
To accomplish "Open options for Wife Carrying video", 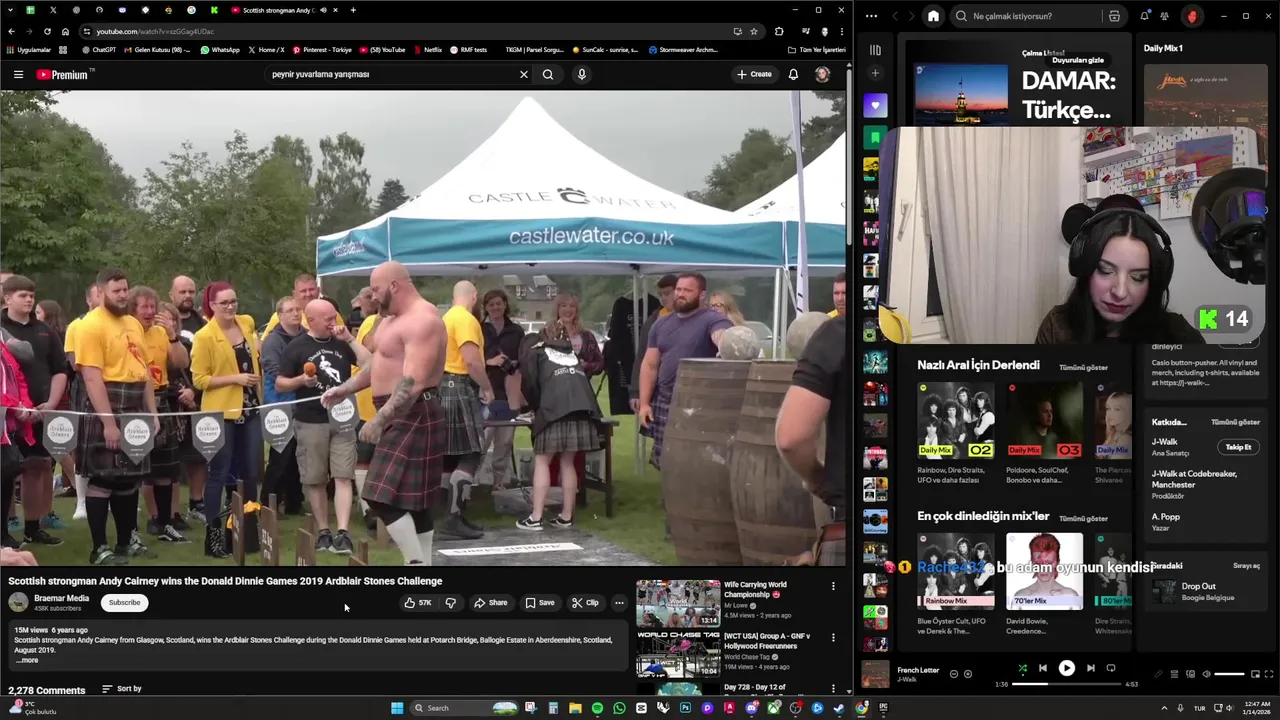I will (833, 586).
